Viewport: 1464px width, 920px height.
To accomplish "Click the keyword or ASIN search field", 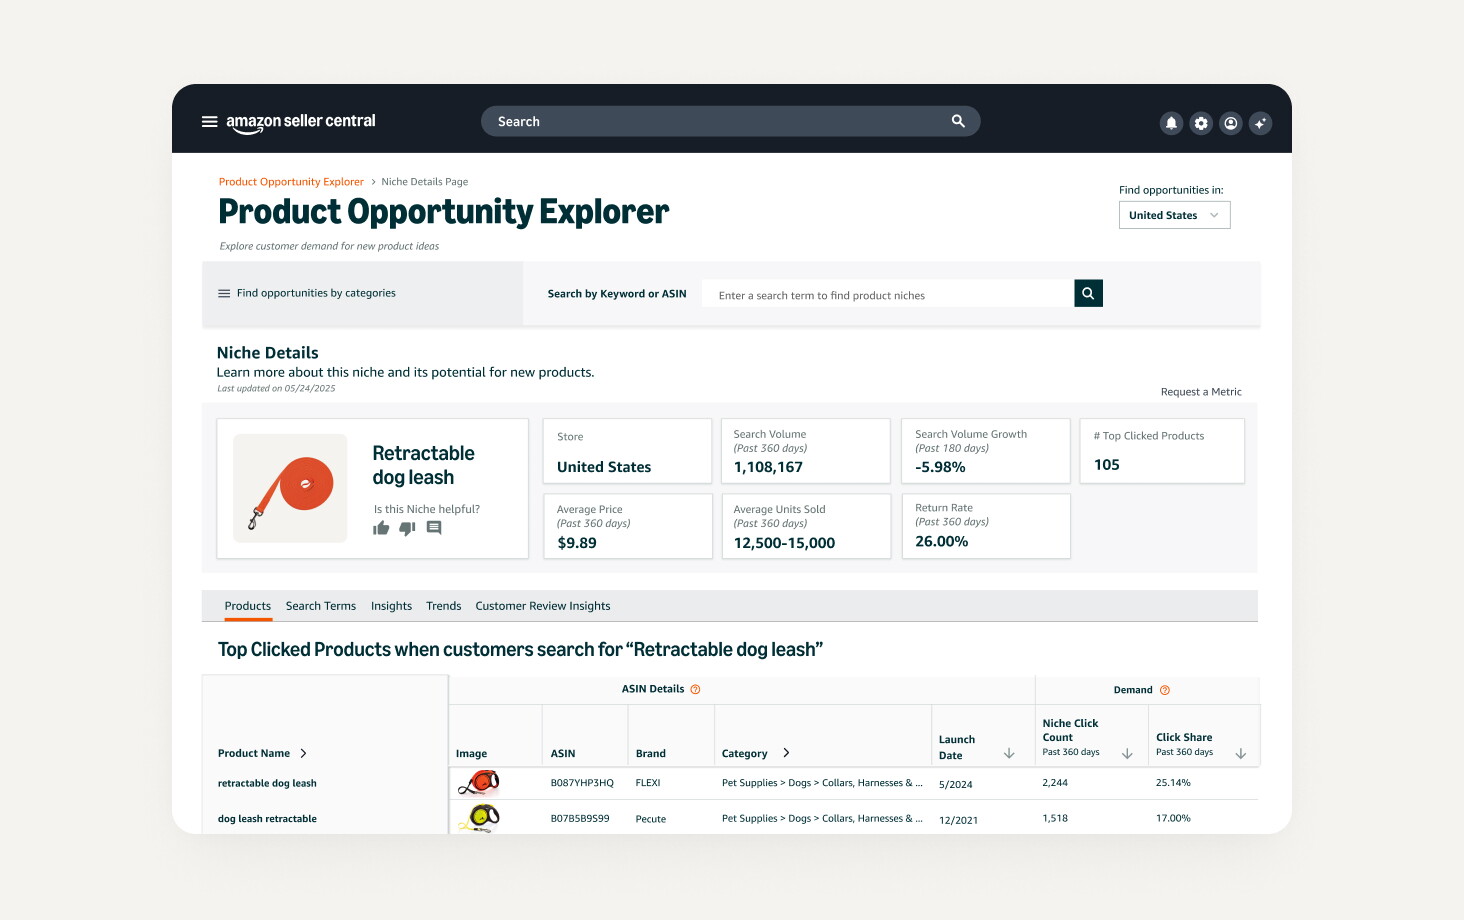I will pos(888,294).
